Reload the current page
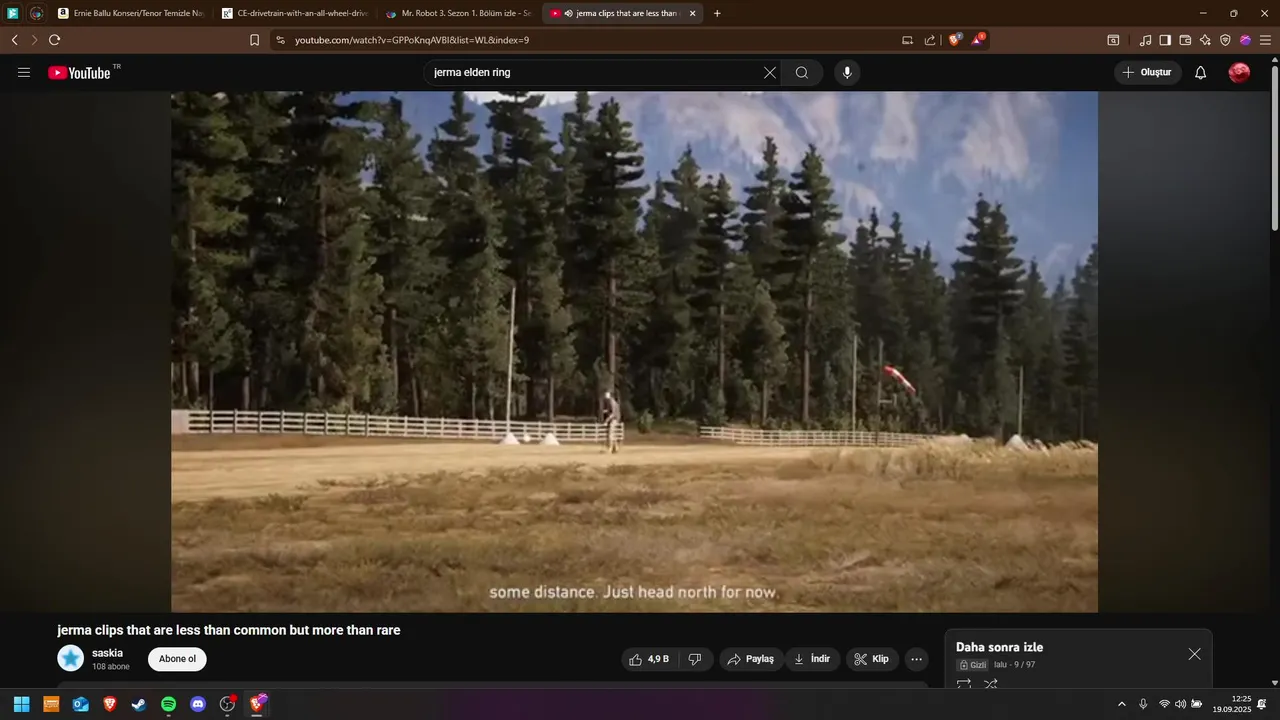 pyautogui.click(x=54, y=40)
